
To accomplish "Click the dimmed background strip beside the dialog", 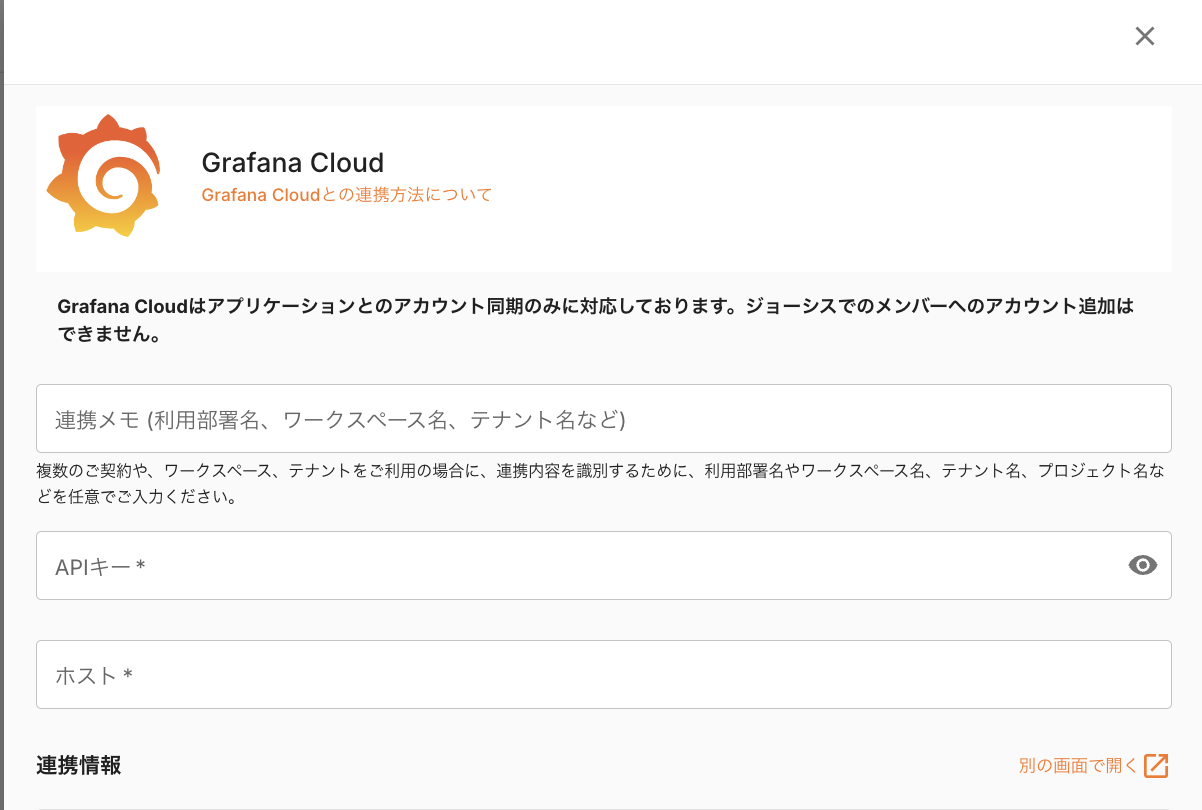I will coord(2,400).
